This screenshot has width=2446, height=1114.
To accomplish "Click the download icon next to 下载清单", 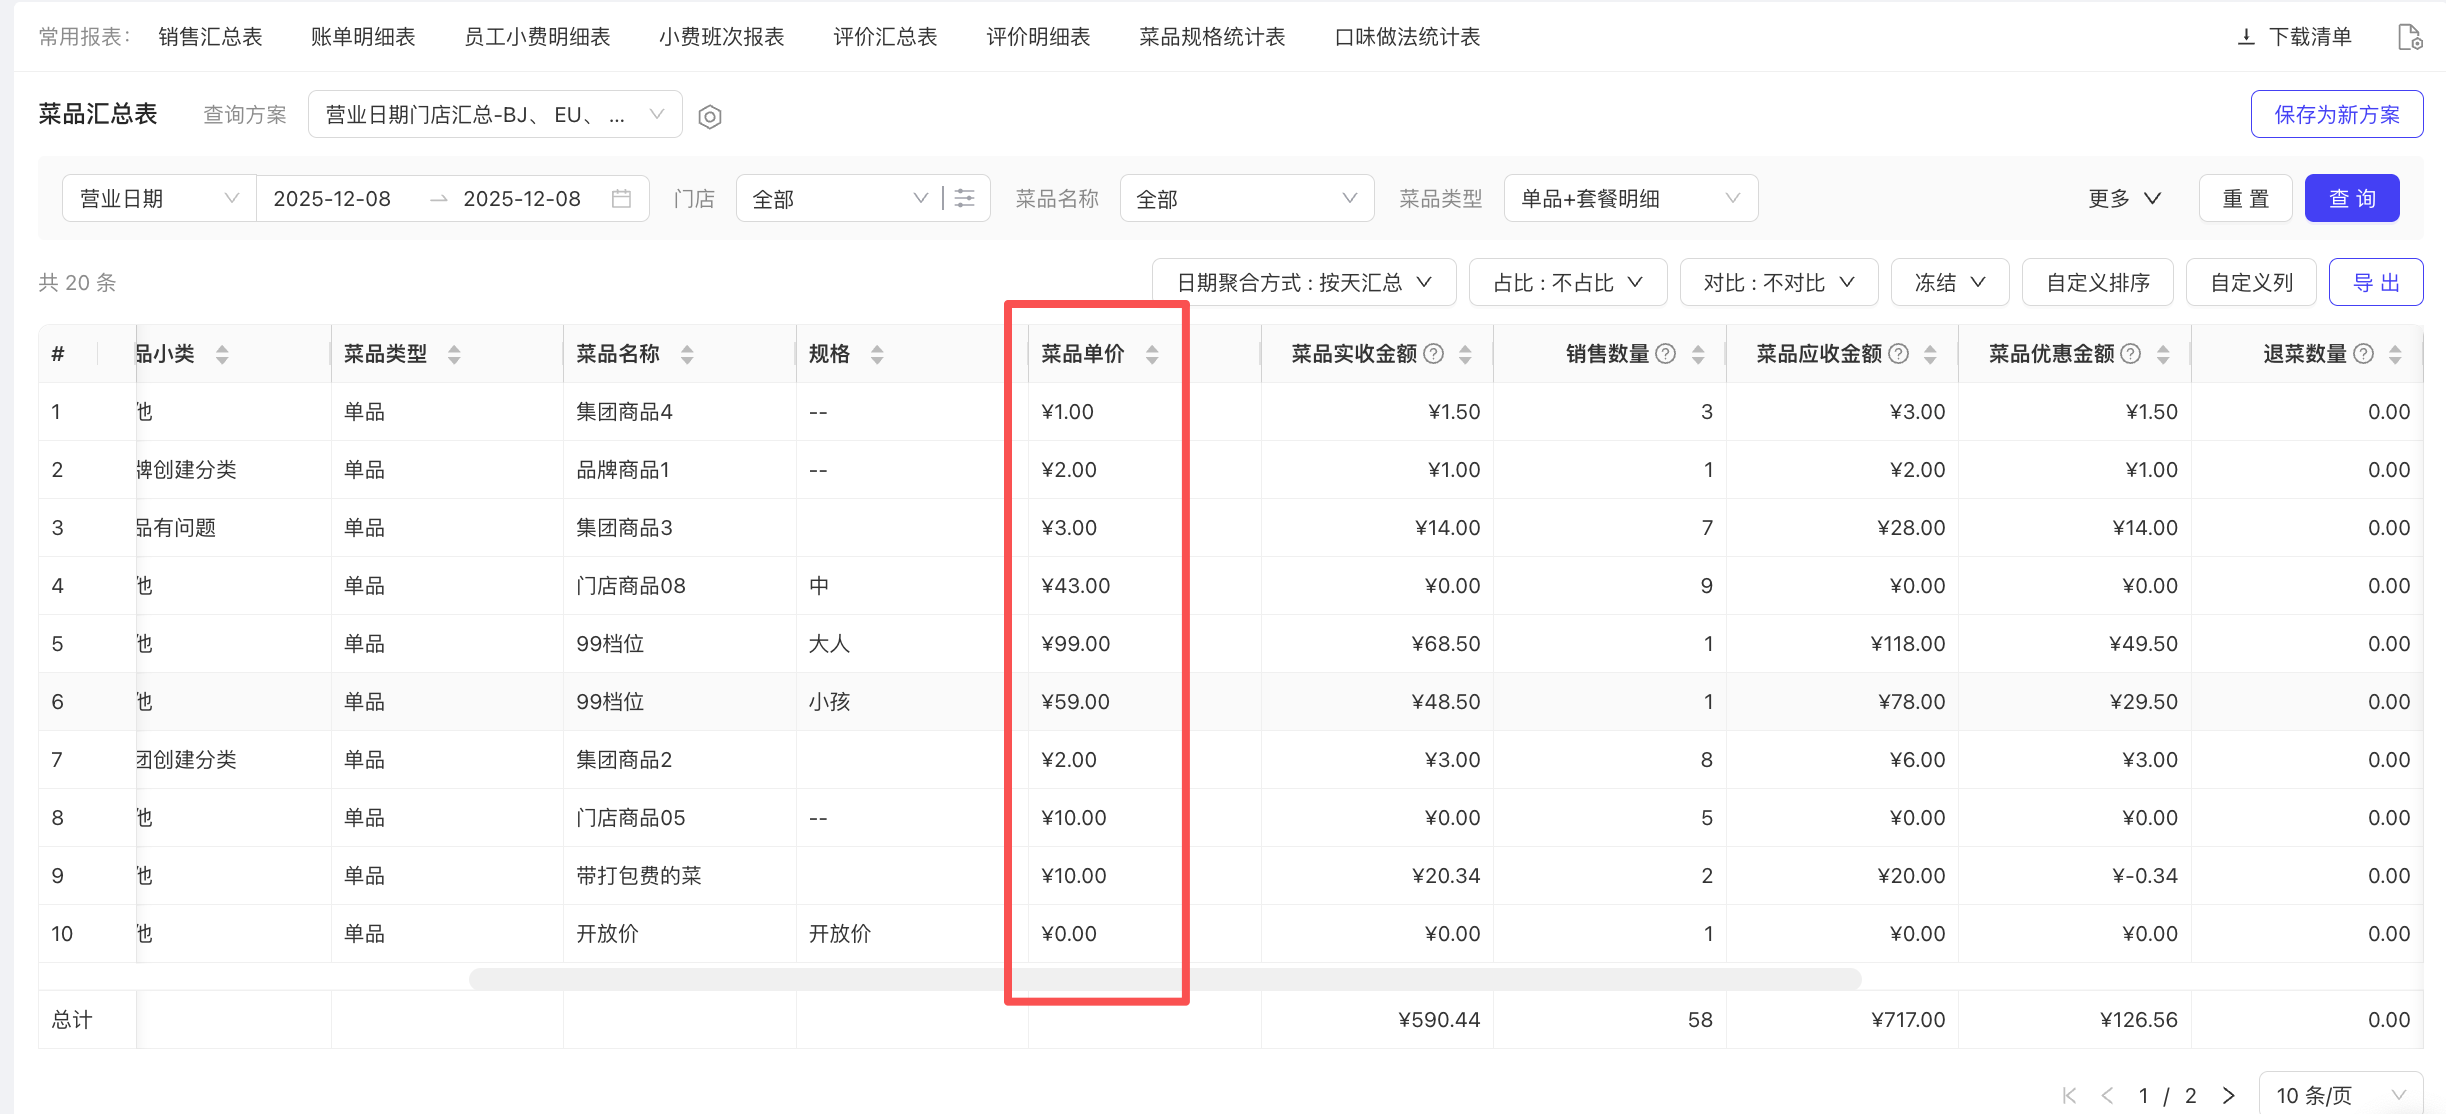I will click(x=2246, y=37).
